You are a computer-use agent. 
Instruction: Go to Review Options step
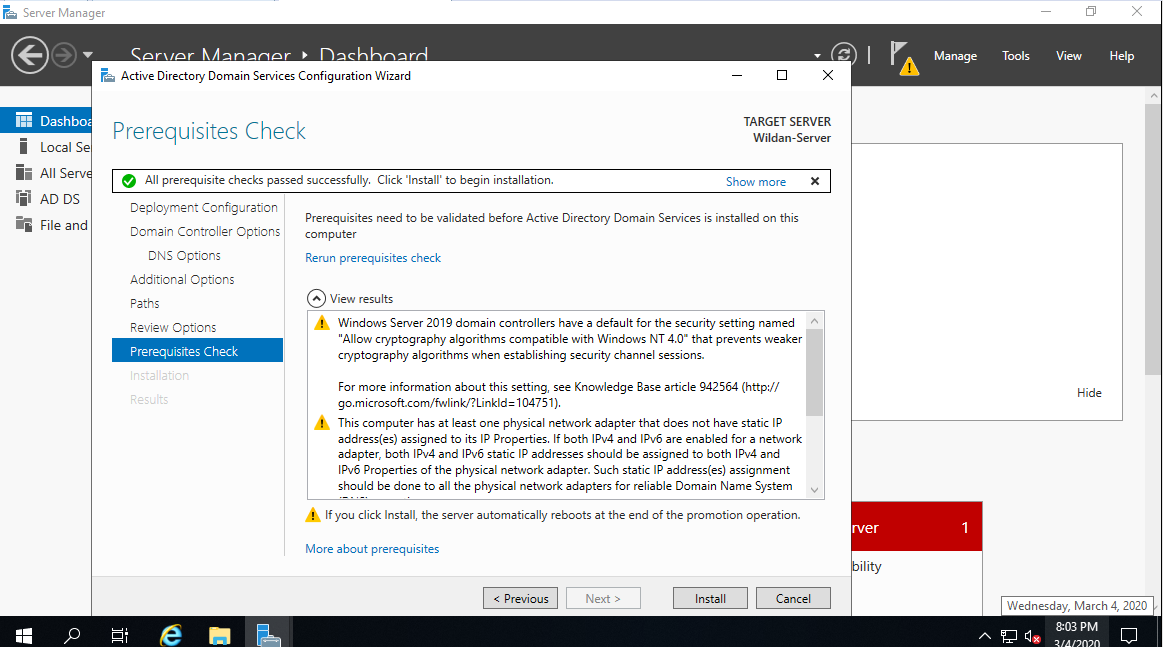click(x=173, y=327)
